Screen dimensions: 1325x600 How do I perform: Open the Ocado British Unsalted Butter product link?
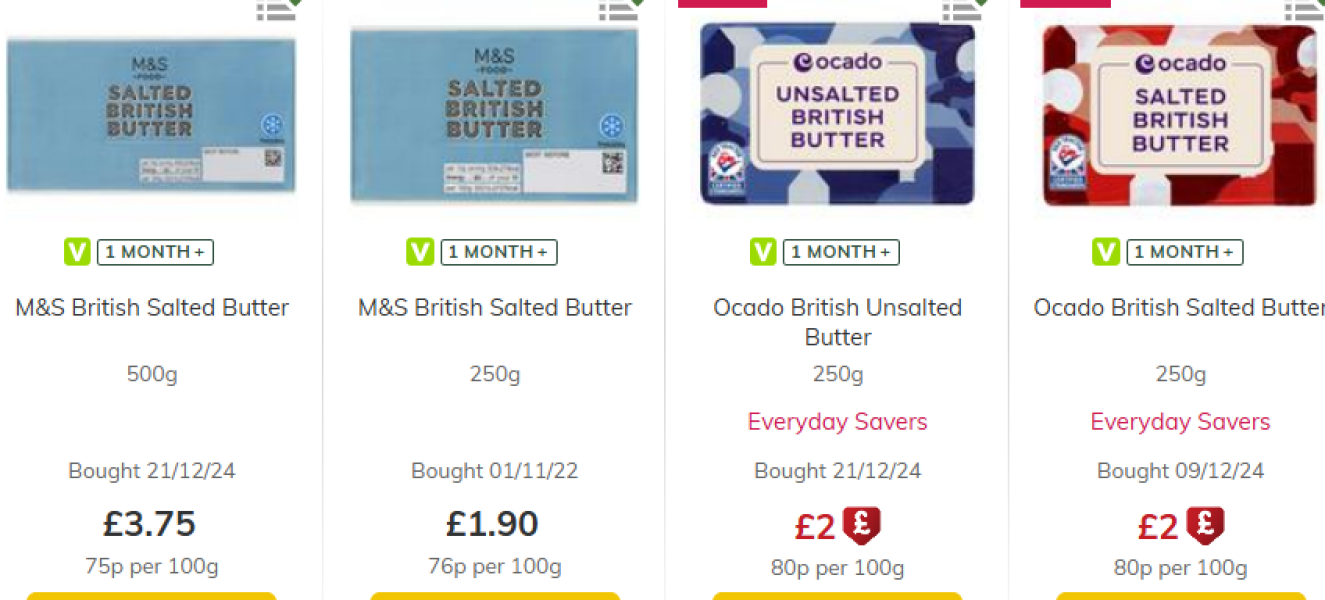coord(837,322)
